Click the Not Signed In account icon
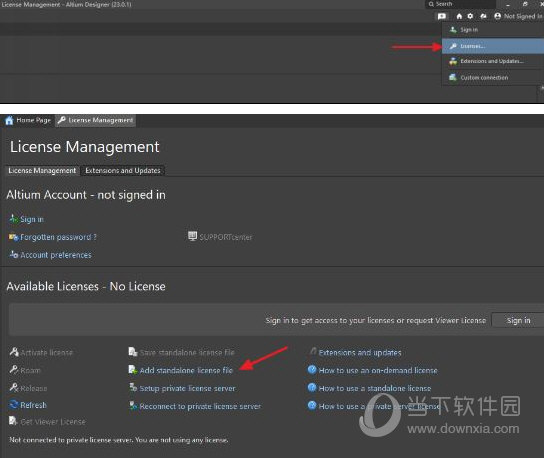Screen dimensions: 544x458 [x=498, y=16]
